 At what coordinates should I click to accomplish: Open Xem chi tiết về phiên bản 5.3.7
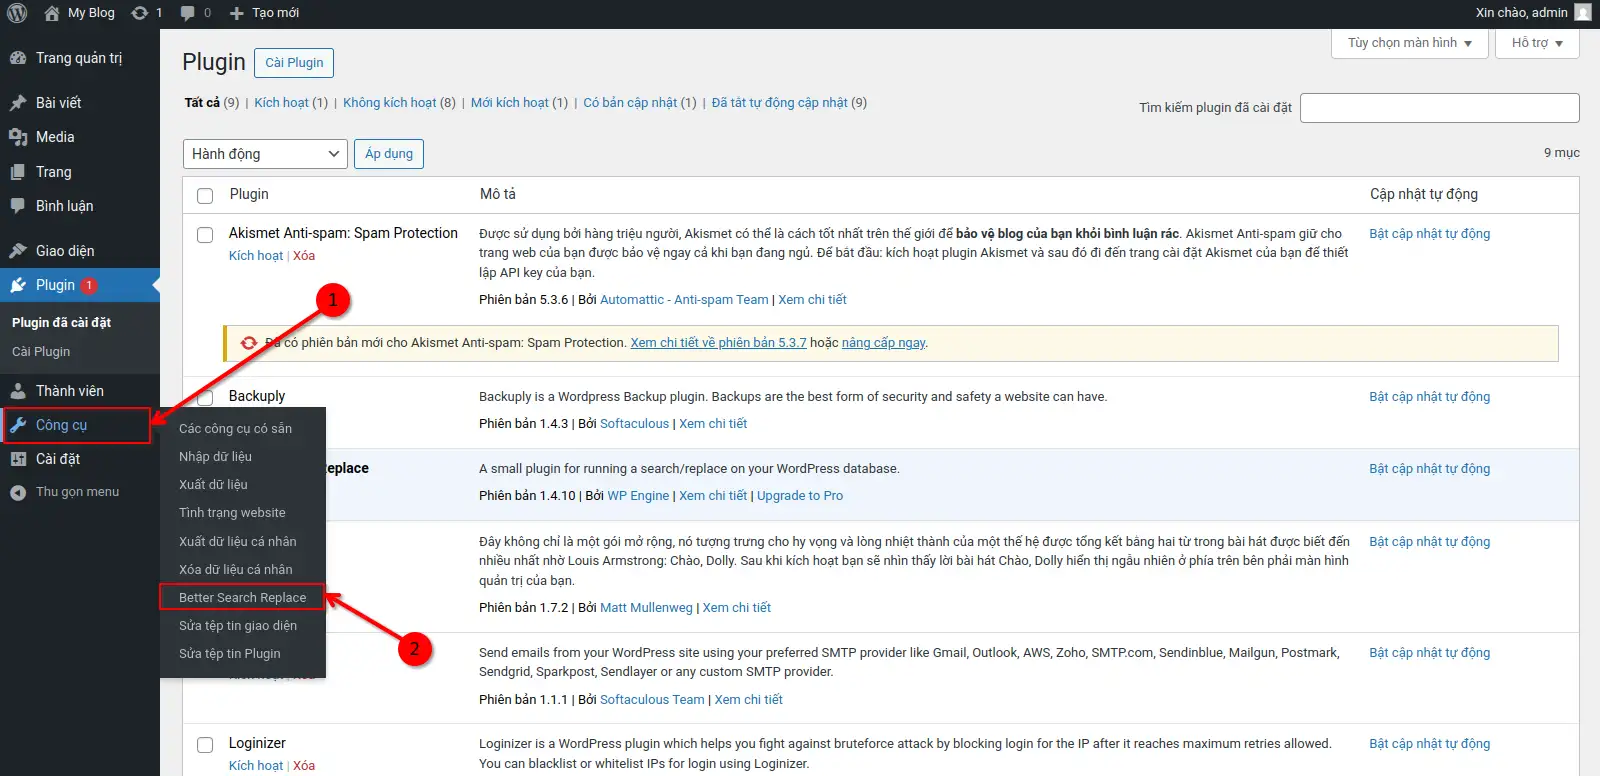point(718,342)
